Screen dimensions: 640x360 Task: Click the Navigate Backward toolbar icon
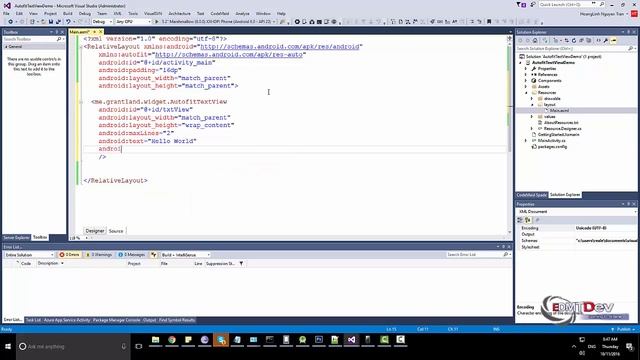click(x=10, y=22)
